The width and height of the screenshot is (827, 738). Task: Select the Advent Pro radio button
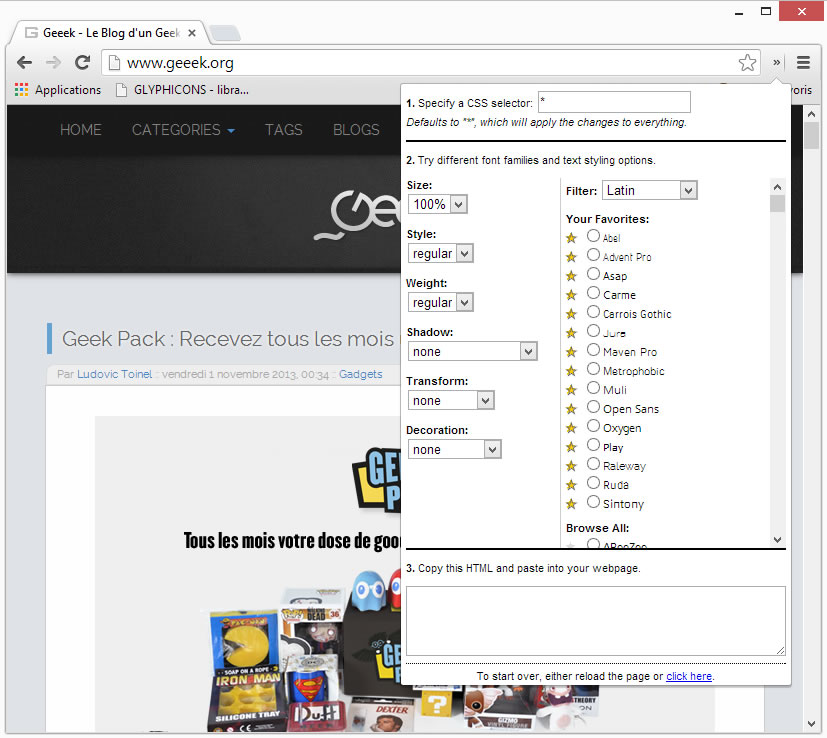(593, 254)
